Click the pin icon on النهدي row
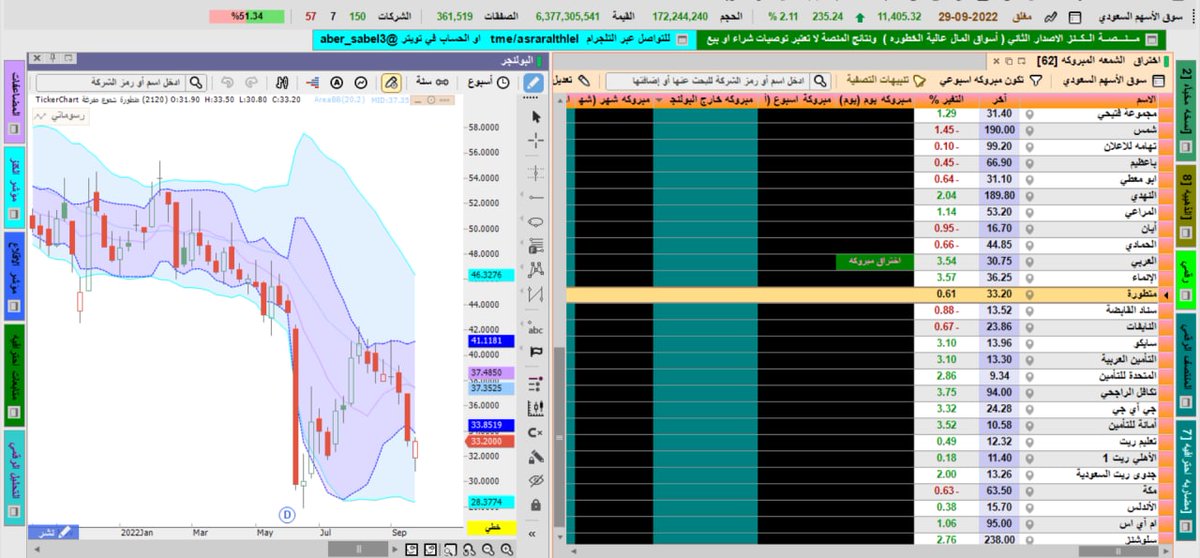Screen dimensions: 1200x558 coord(1030,196)
